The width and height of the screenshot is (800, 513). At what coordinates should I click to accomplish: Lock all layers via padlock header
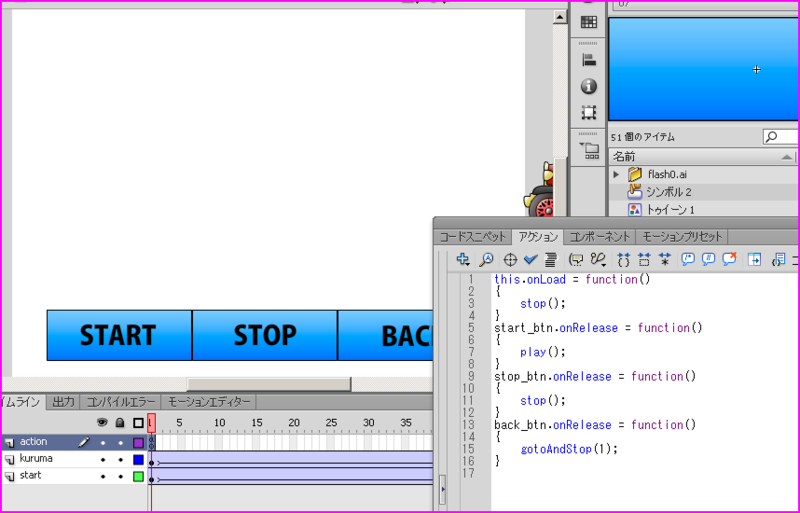(x=120, y=423)
